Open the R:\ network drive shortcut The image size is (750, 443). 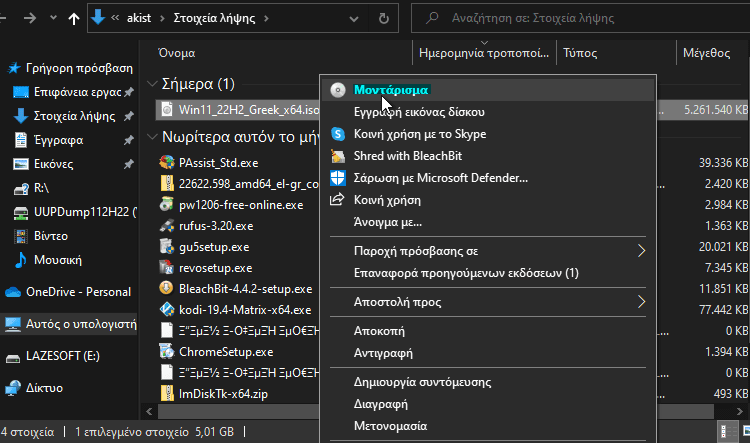[41, 188]
